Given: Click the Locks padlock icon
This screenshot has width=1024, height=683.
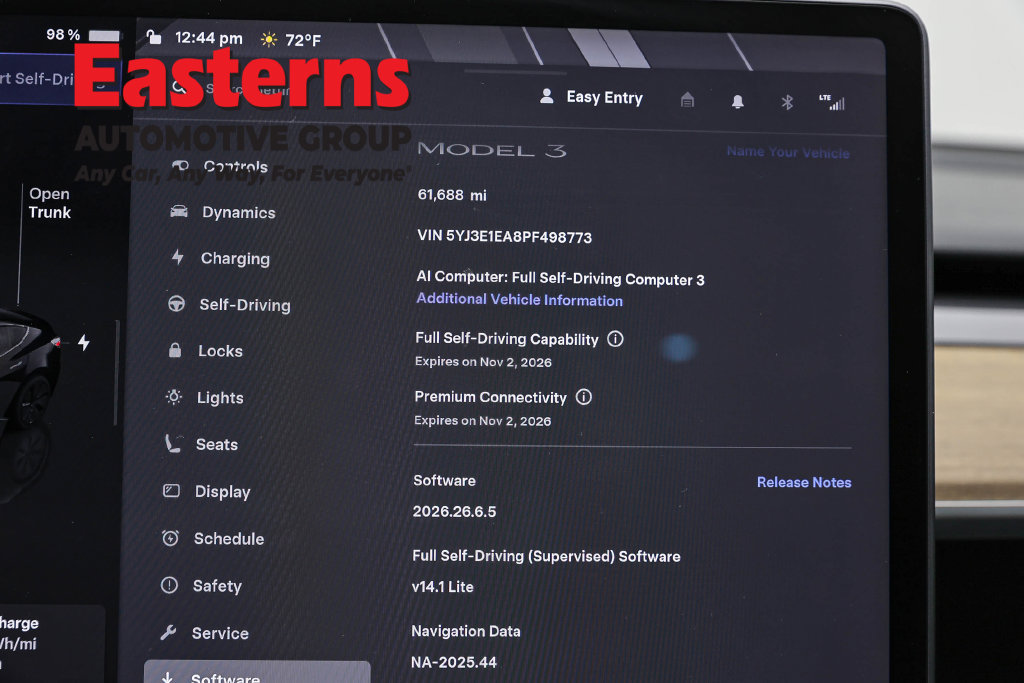Looking at the screenshot, I should coord(175,350).
